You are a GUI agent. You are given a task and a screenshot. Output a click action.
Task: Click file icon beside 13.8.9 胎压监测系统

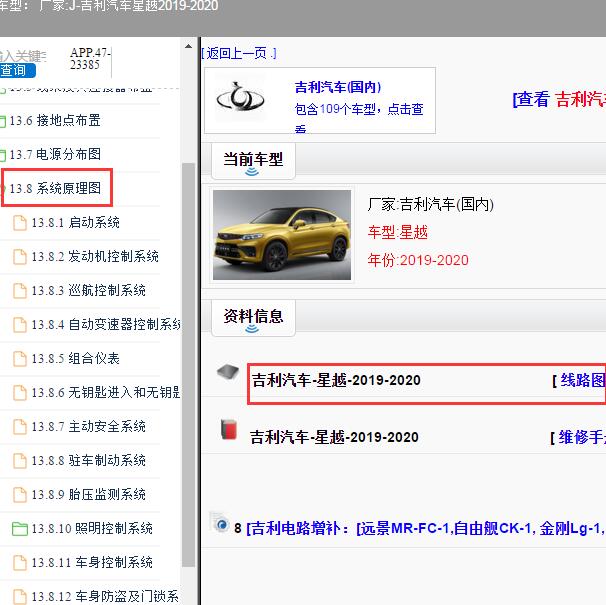click(20, 495)
